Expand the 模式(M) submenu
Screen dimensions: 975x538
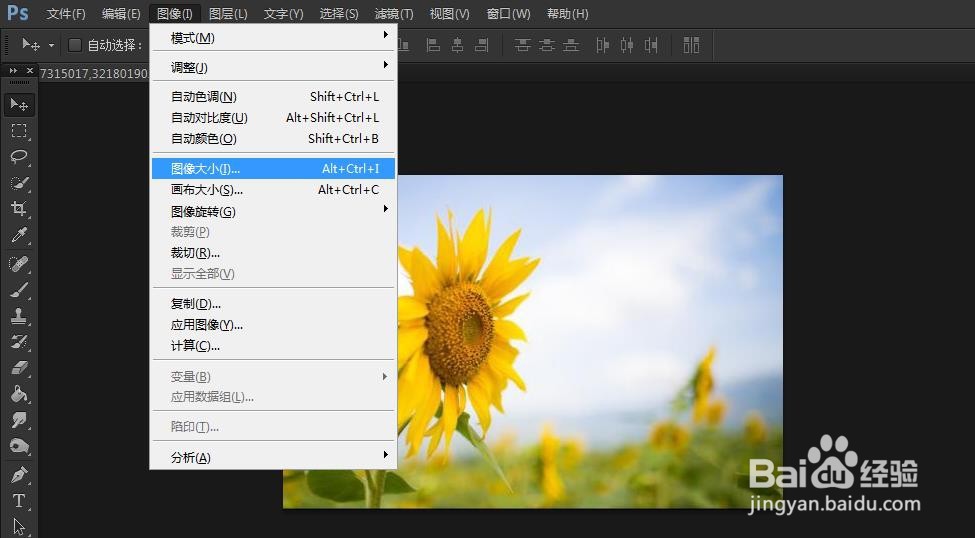[274, 38]
